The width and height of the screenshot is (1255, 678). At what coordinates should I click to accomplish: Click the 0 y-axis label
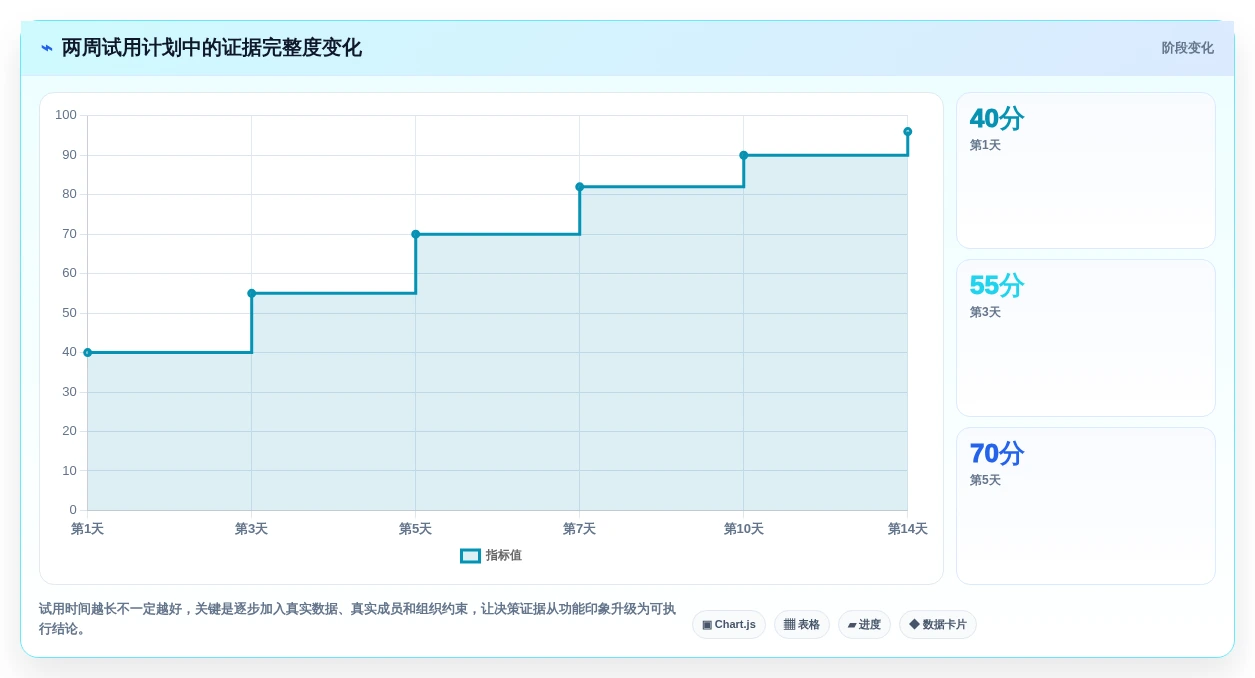point(73,510)
